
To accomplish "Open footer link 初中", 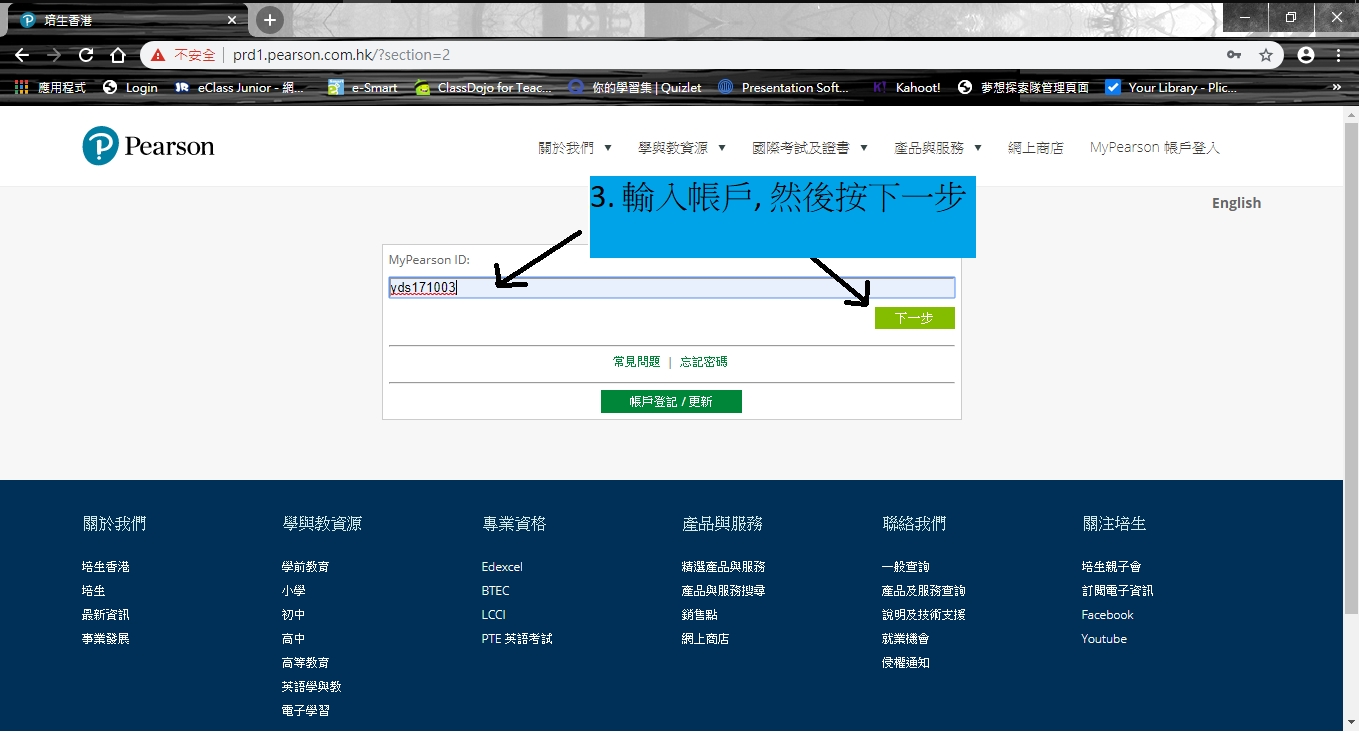I will 293,615.
